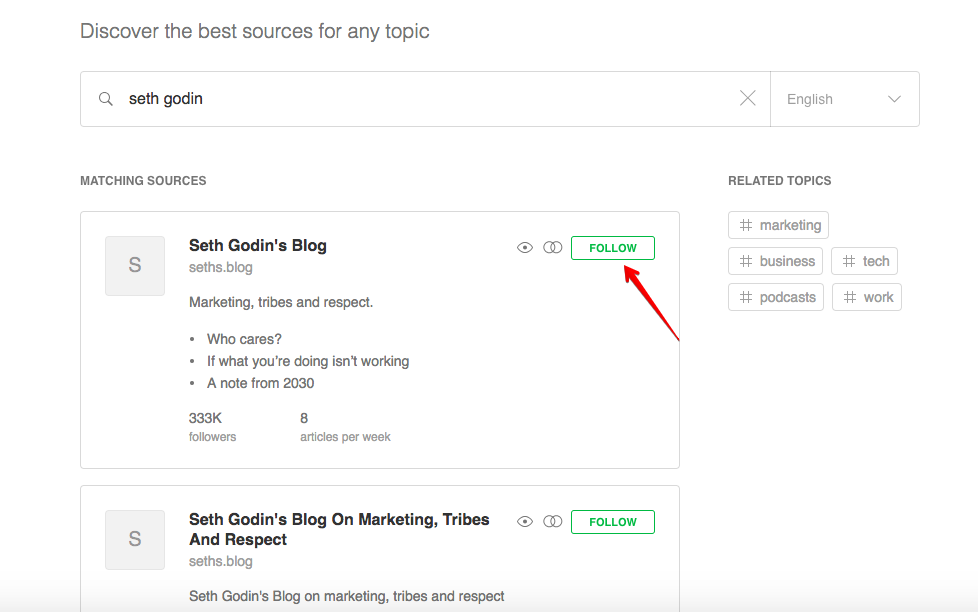Image resolution: width=978 pixels, height=612 pixels.
Task: Click the '8 articles per week' stat
Action: pyautogui.click(x=345, y=427)
